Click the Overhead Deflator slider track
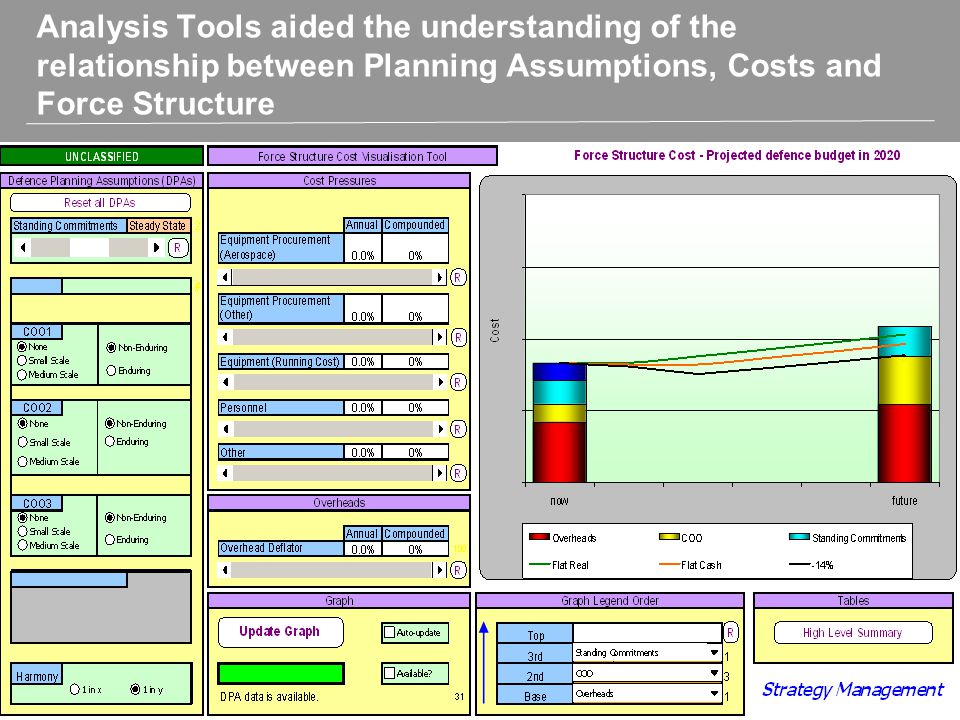 (332, 570)
